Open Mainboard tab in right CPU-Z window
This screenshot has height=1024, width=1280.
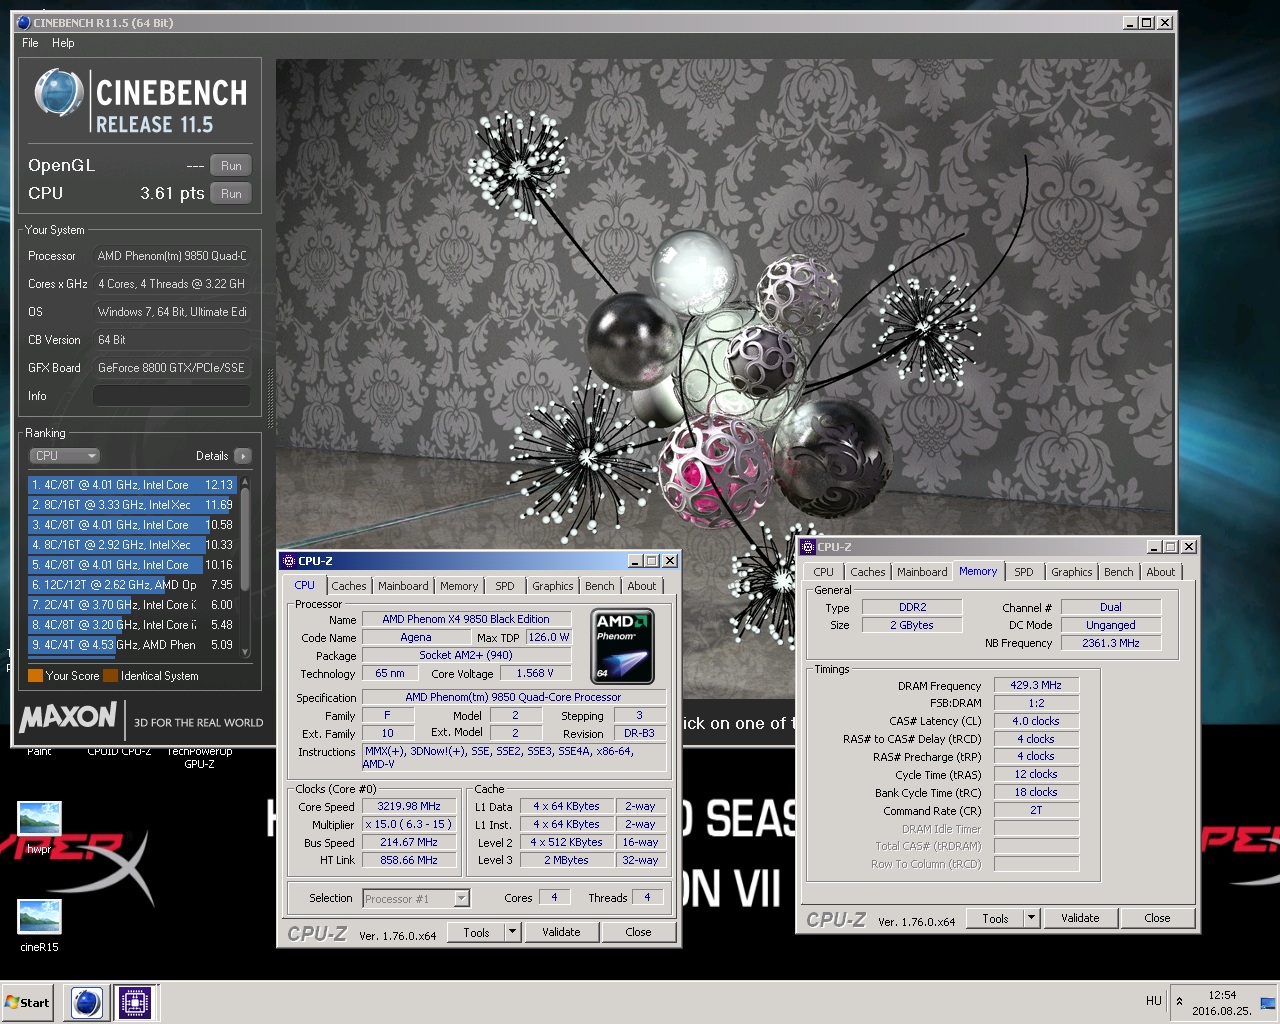coord(922,572)
